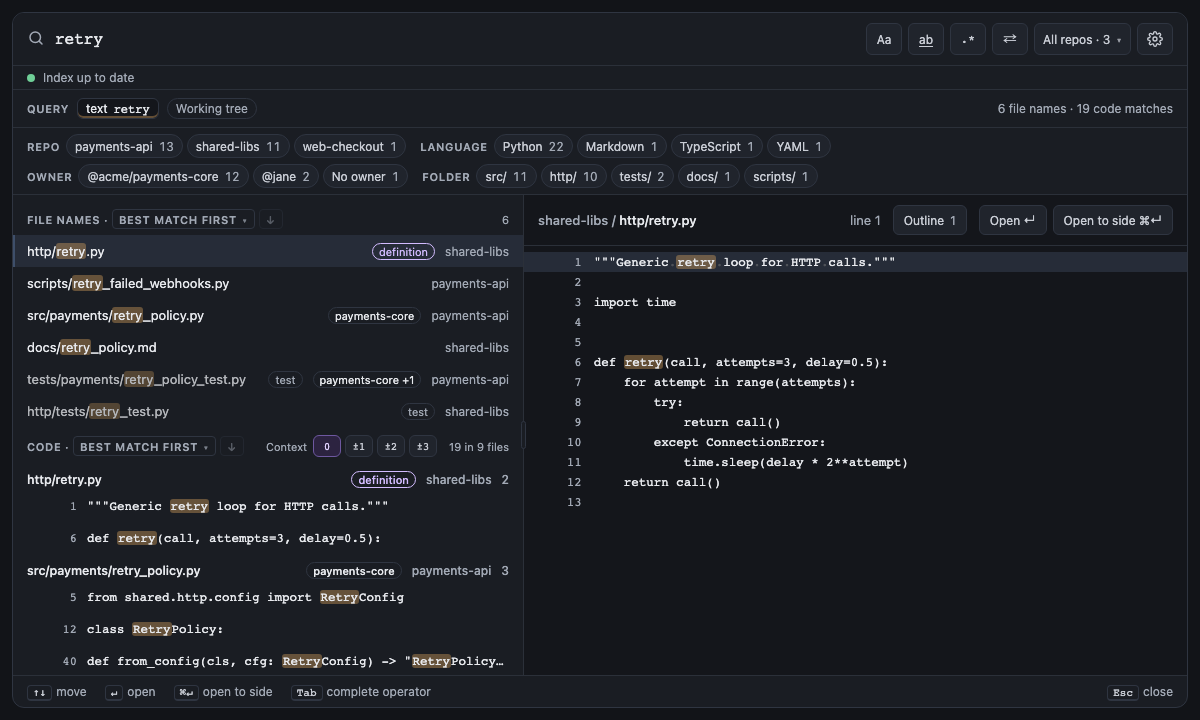Toggle case-sensitive matching (Aa)
The image size is (1200, 720).
[884, 39]
